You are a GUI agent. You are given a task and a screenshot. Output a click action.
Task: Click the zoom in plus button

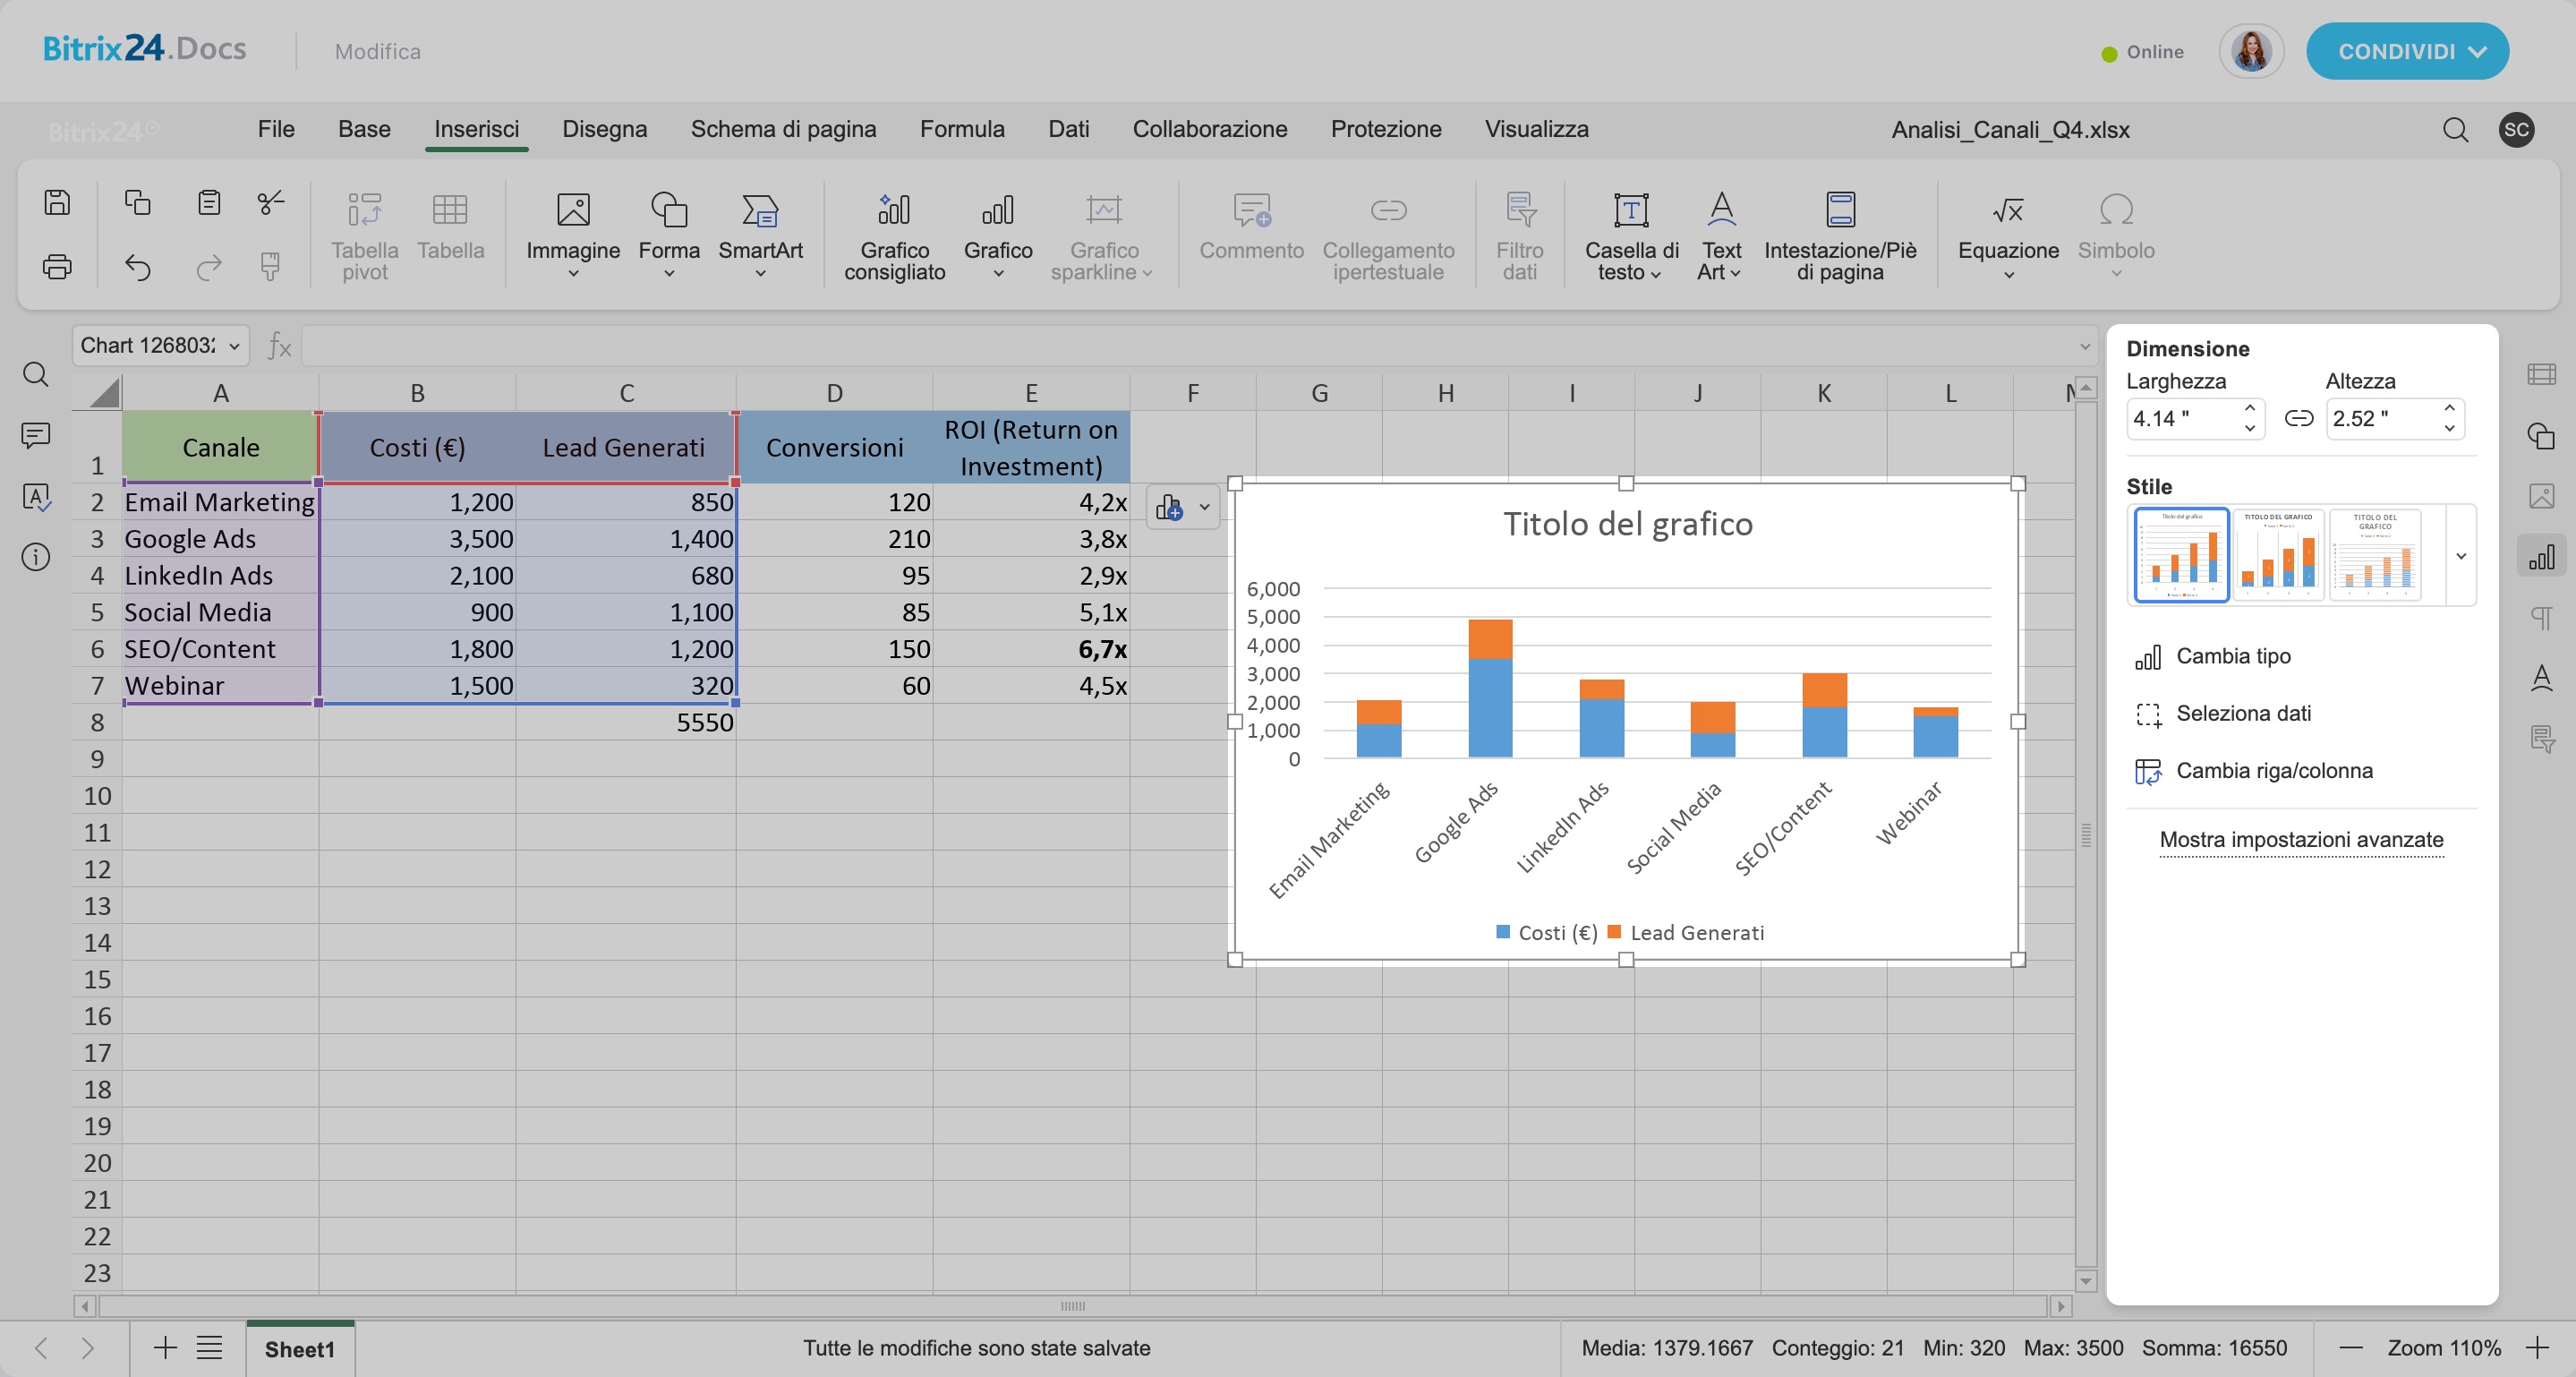(2537, 1348)
